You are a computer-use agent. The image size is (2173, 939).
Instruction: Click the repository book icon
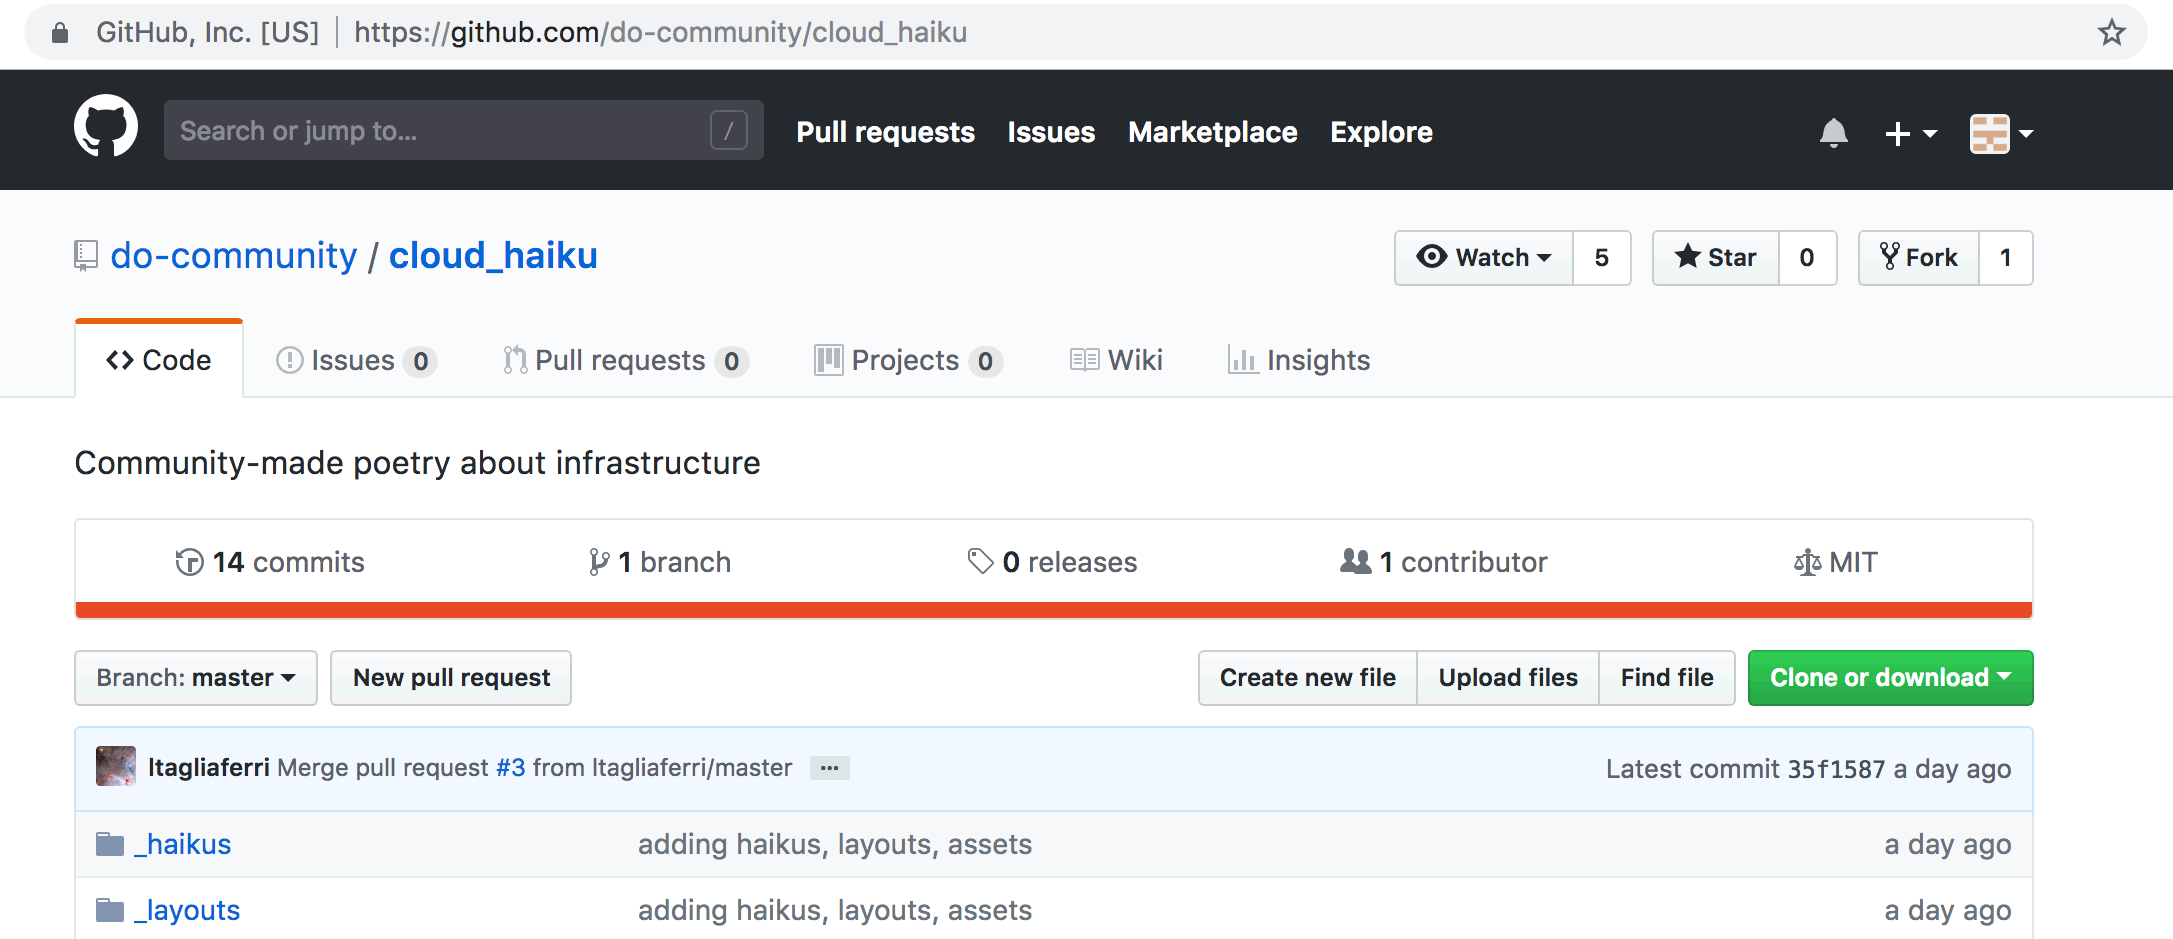[86, 256]
